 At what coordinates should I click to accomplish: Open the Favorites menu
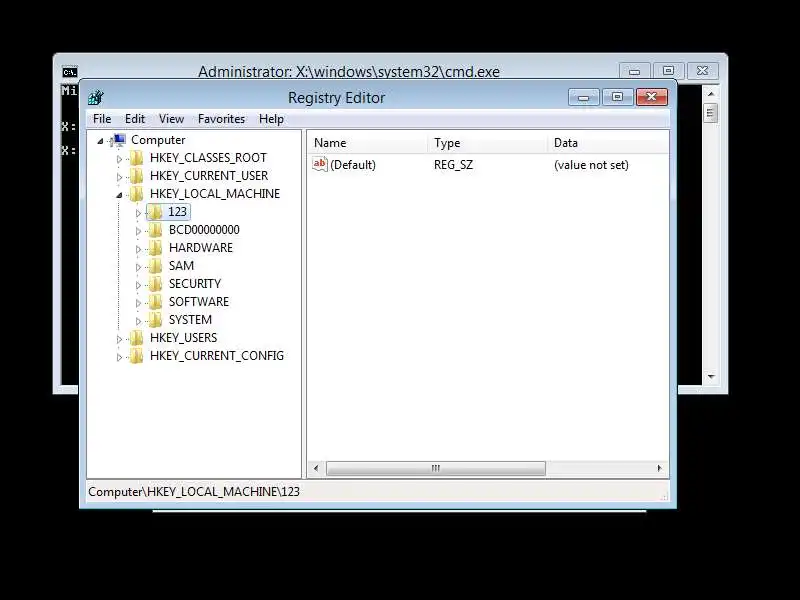[221, 119]
